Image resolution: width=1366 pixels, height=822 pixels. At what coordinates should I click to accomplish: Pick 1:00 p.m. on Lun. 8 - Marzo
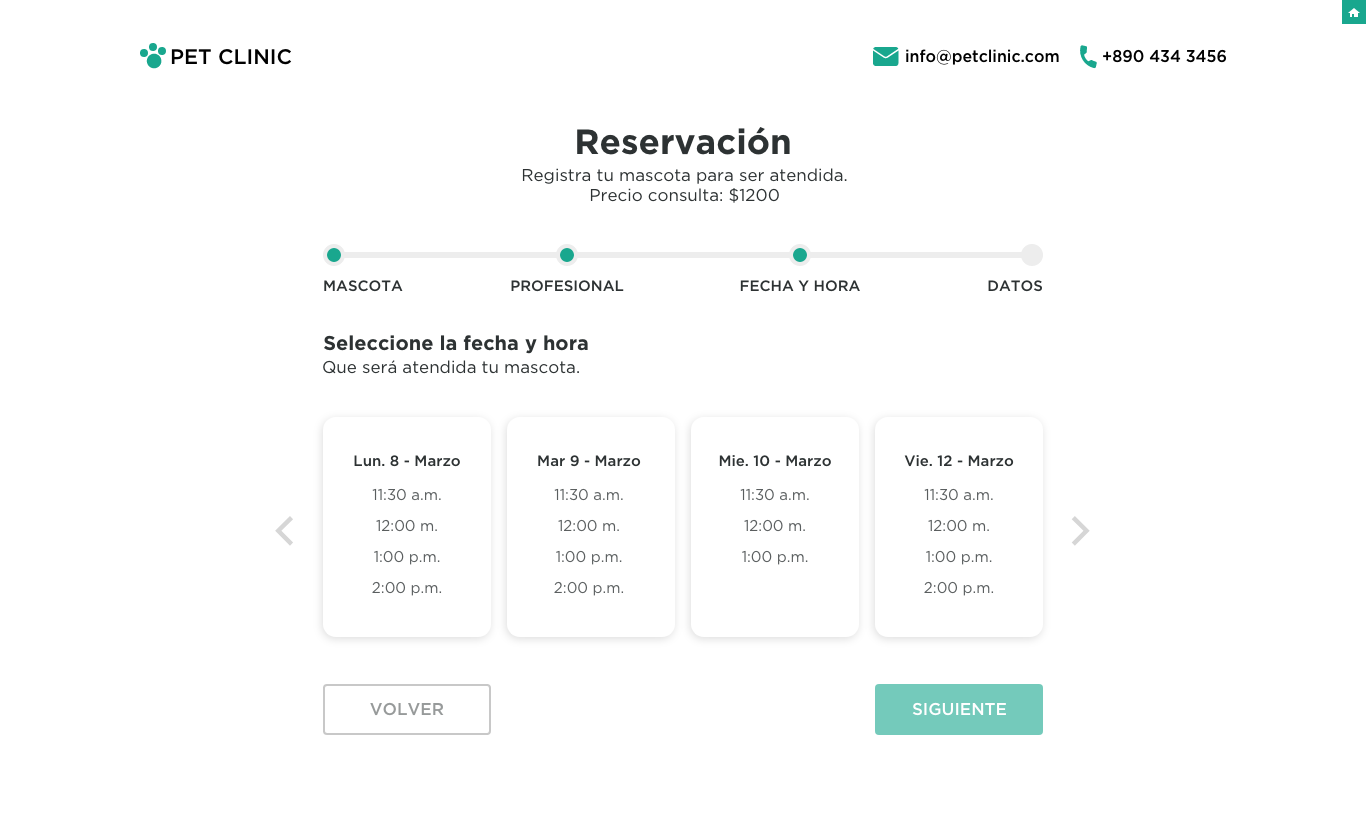[x=407, y=557]
